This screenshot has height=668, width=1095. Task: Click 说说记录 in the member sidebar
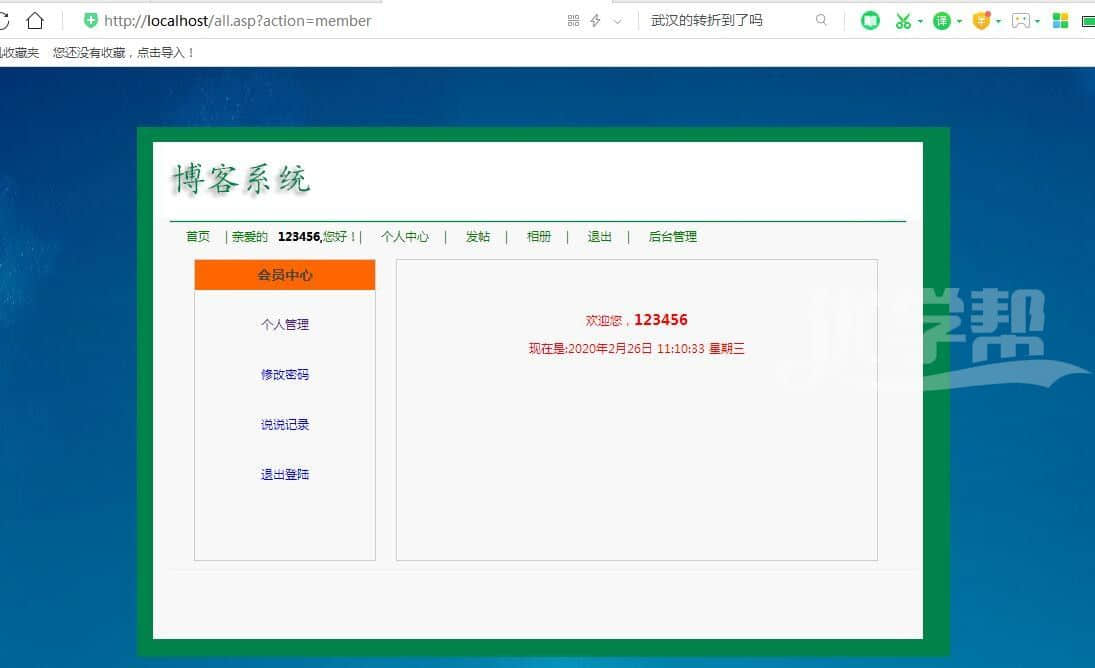coord(285,425)
